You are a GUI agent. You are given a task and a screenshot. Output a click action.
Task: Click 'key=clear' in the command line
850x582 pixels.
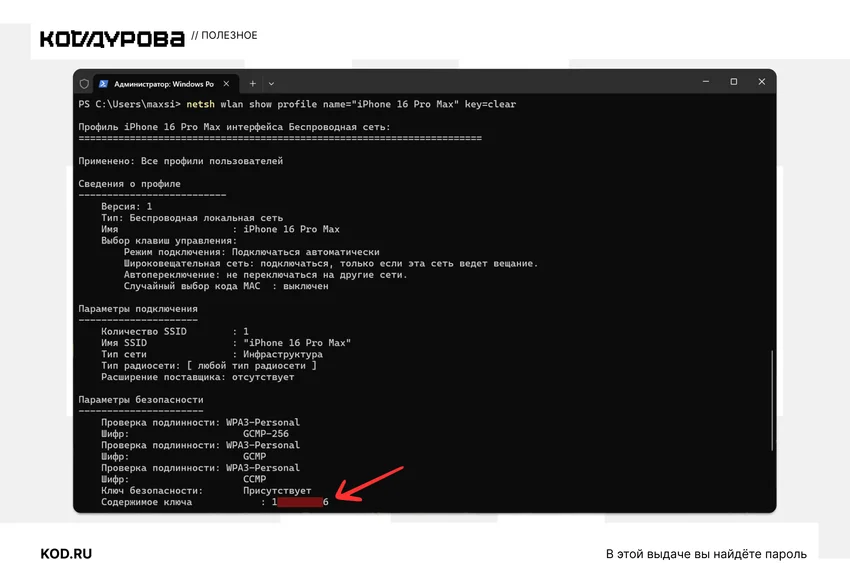point(490,104)
